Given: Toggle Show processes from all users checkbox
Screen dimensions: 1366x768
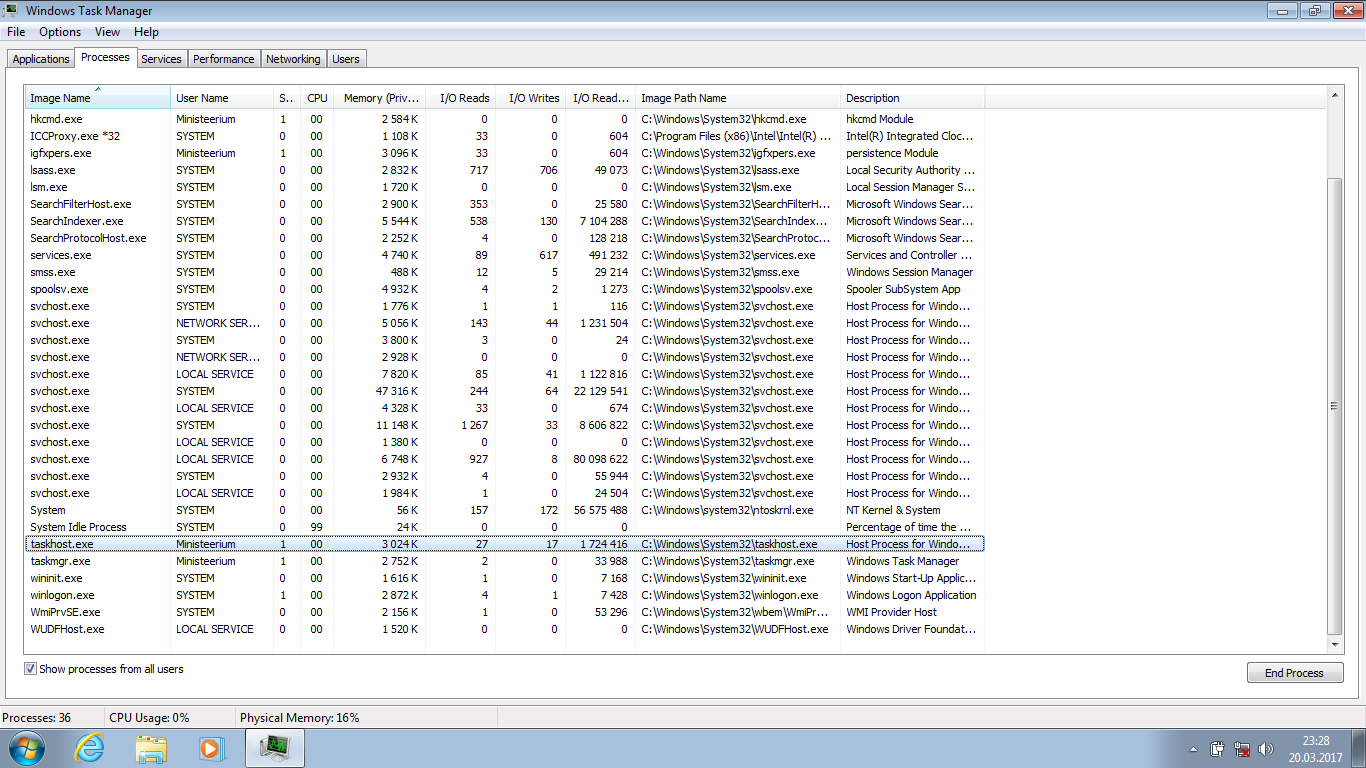Looking at the screenshot, I should click(31, 669).
